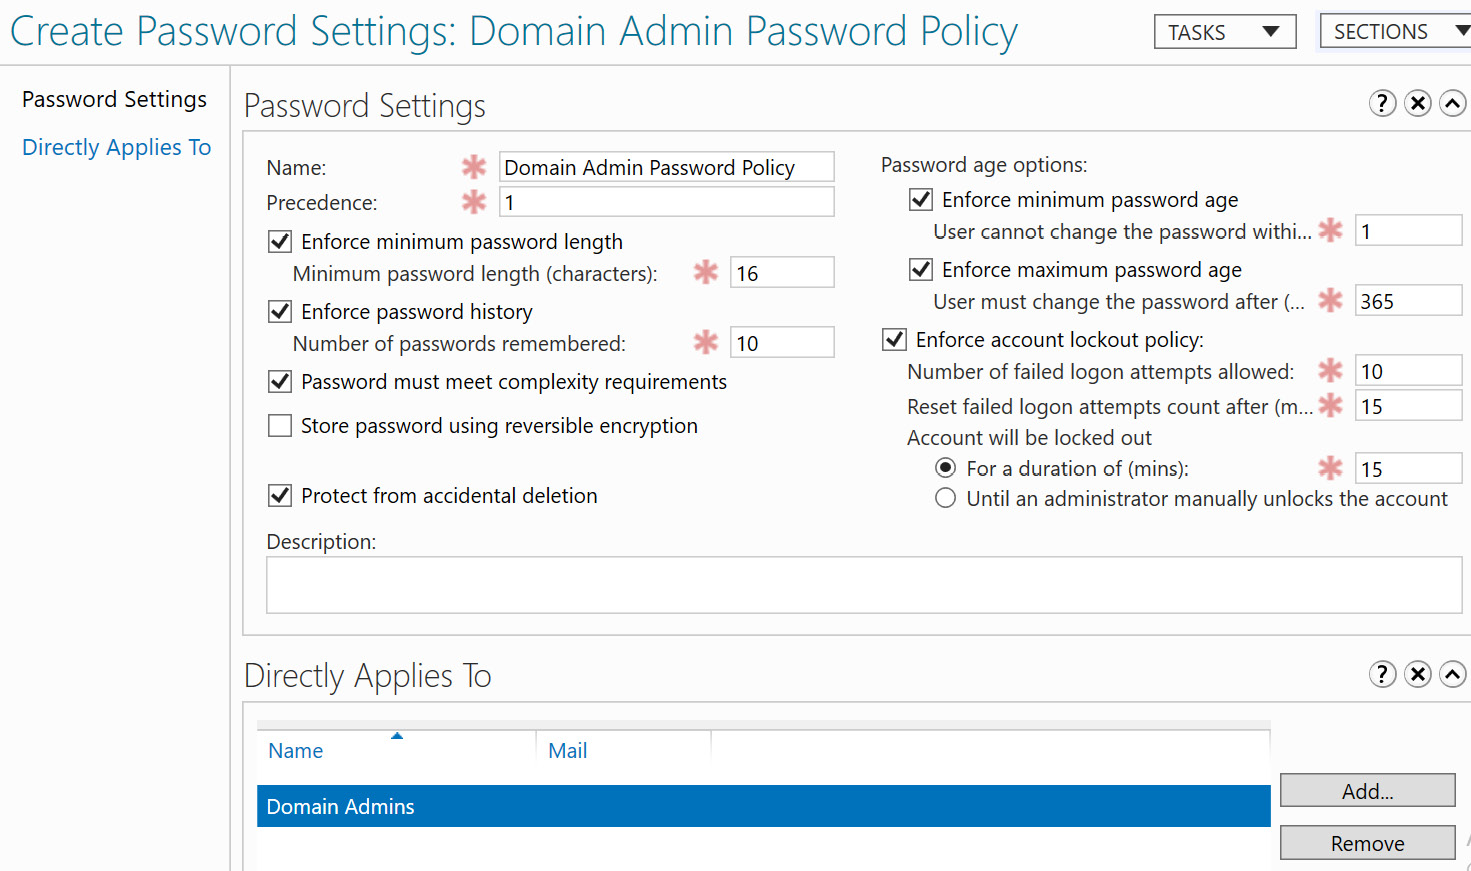
Task: Collapse the Password Settings section
Action: point(1453,103)
